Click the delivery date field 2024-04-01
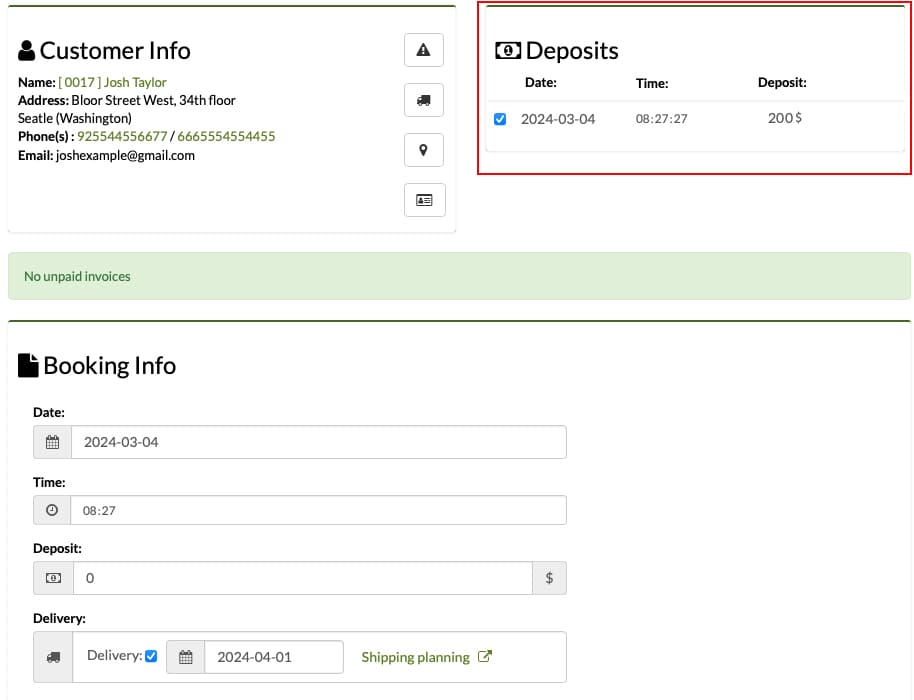 click(x=274, y=657)
